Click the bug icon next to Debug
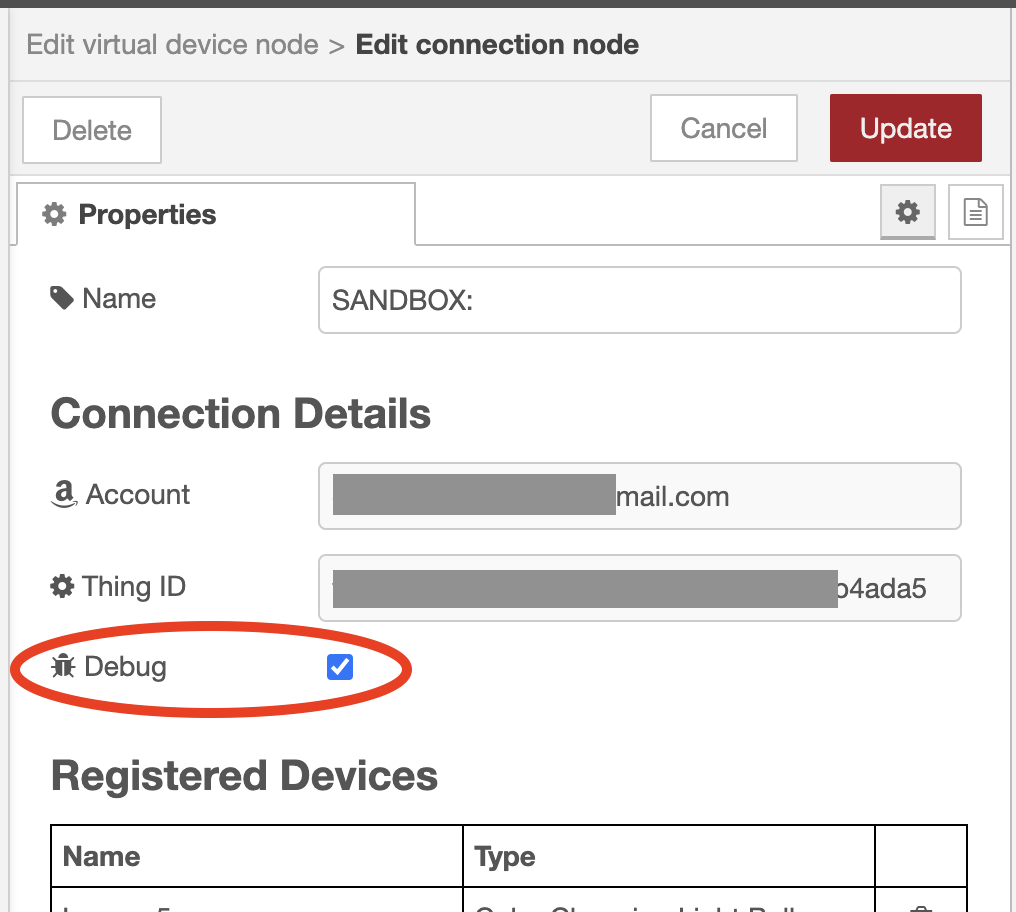This screenshot has height=912, width=1016. pyautogui.click(x=62, y=667)
